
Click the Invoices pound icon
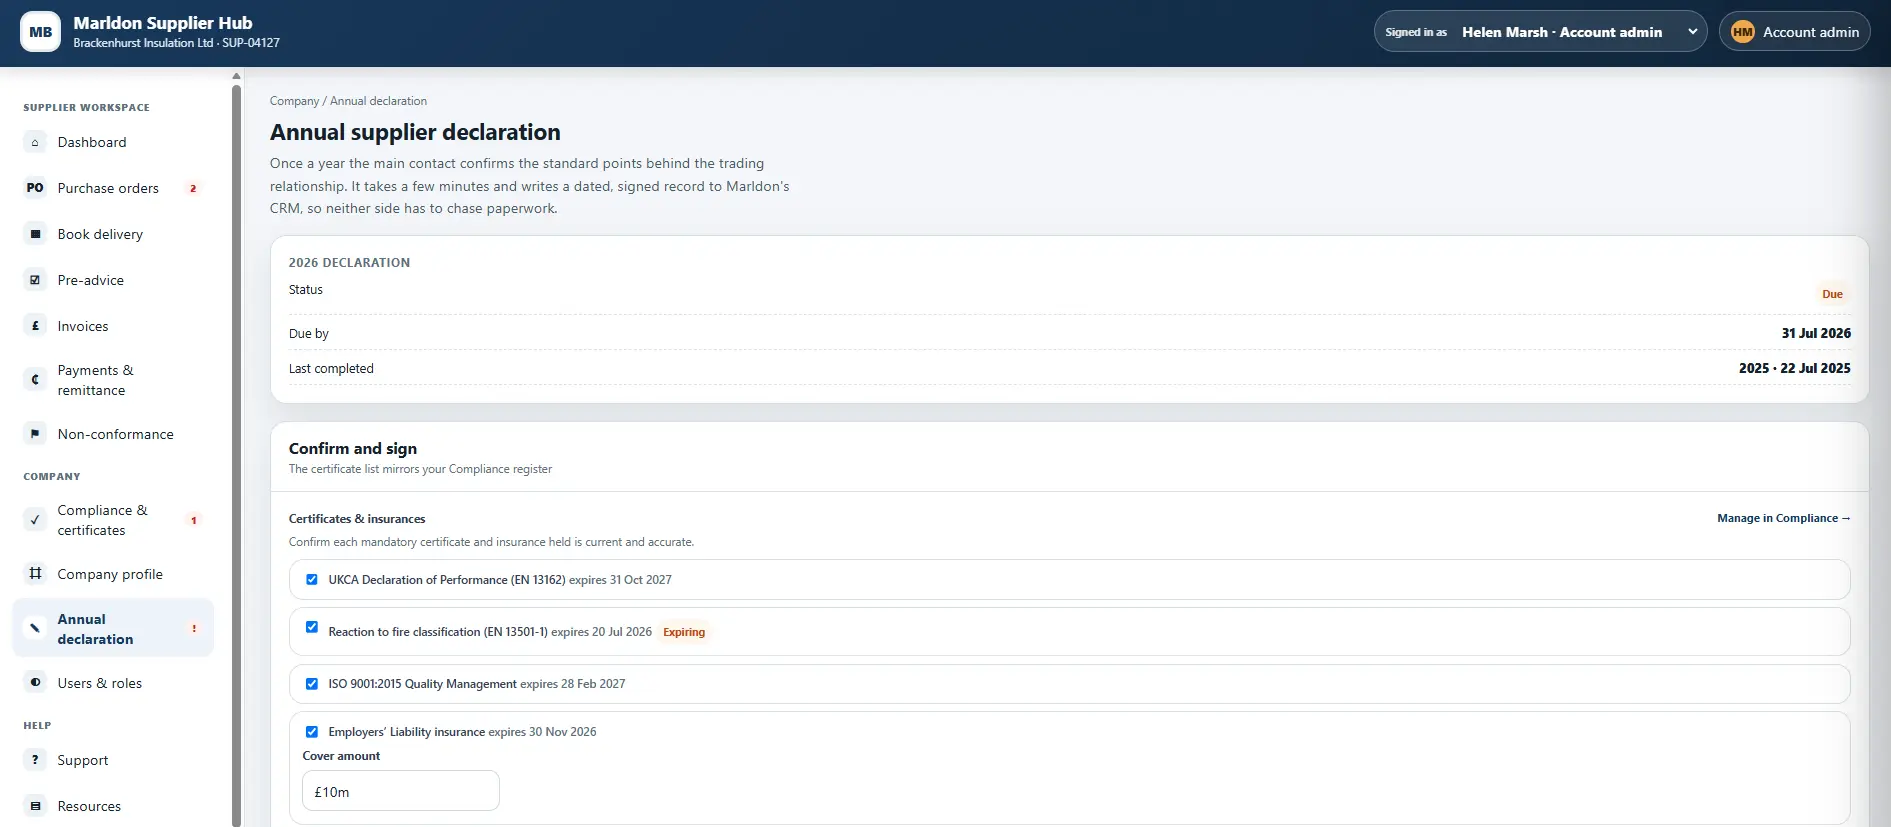(x=35, y=326)
